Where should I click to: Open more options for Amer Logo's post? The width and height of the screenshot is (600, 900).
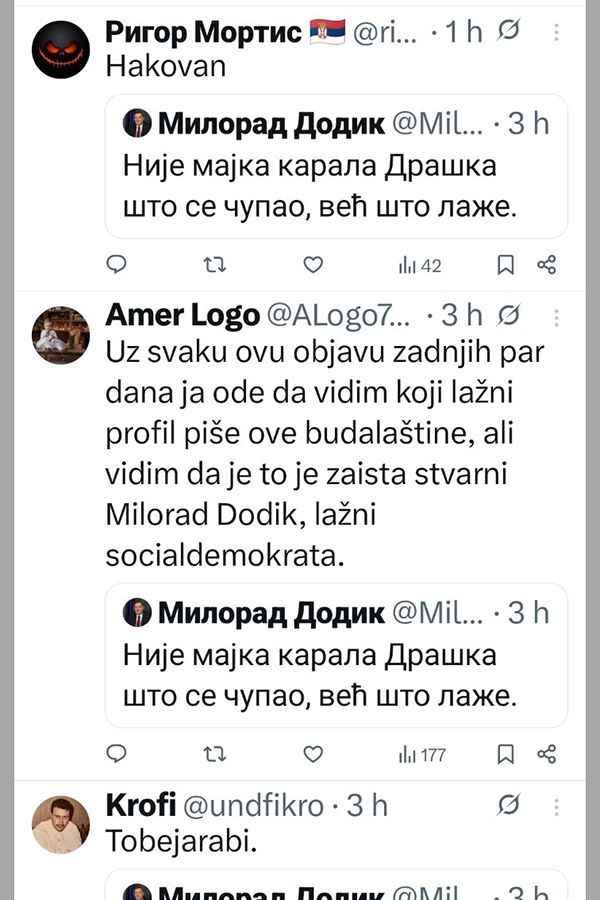tap(557, 316)
